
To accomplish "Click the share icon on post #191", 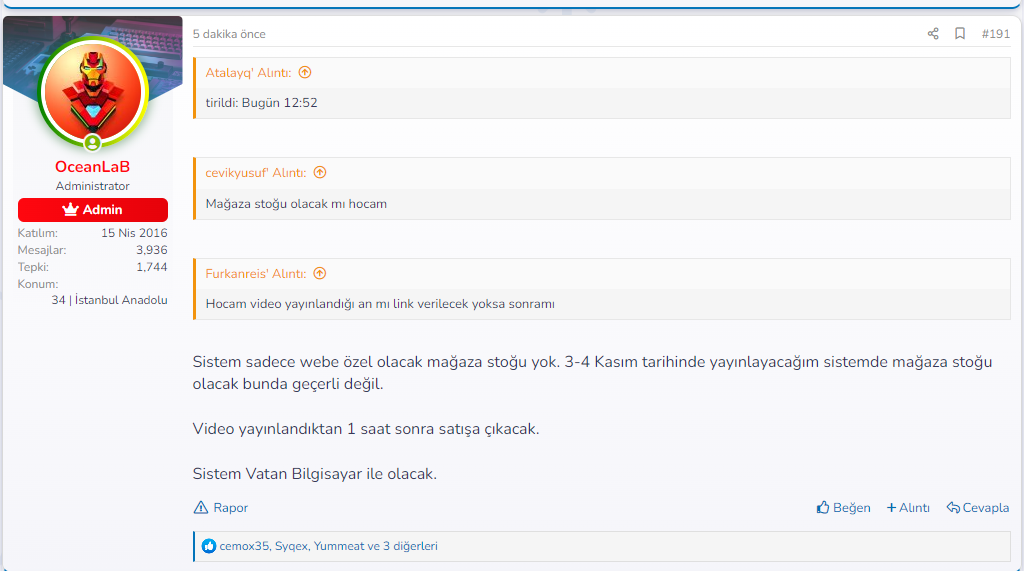I will coord(933,33).
